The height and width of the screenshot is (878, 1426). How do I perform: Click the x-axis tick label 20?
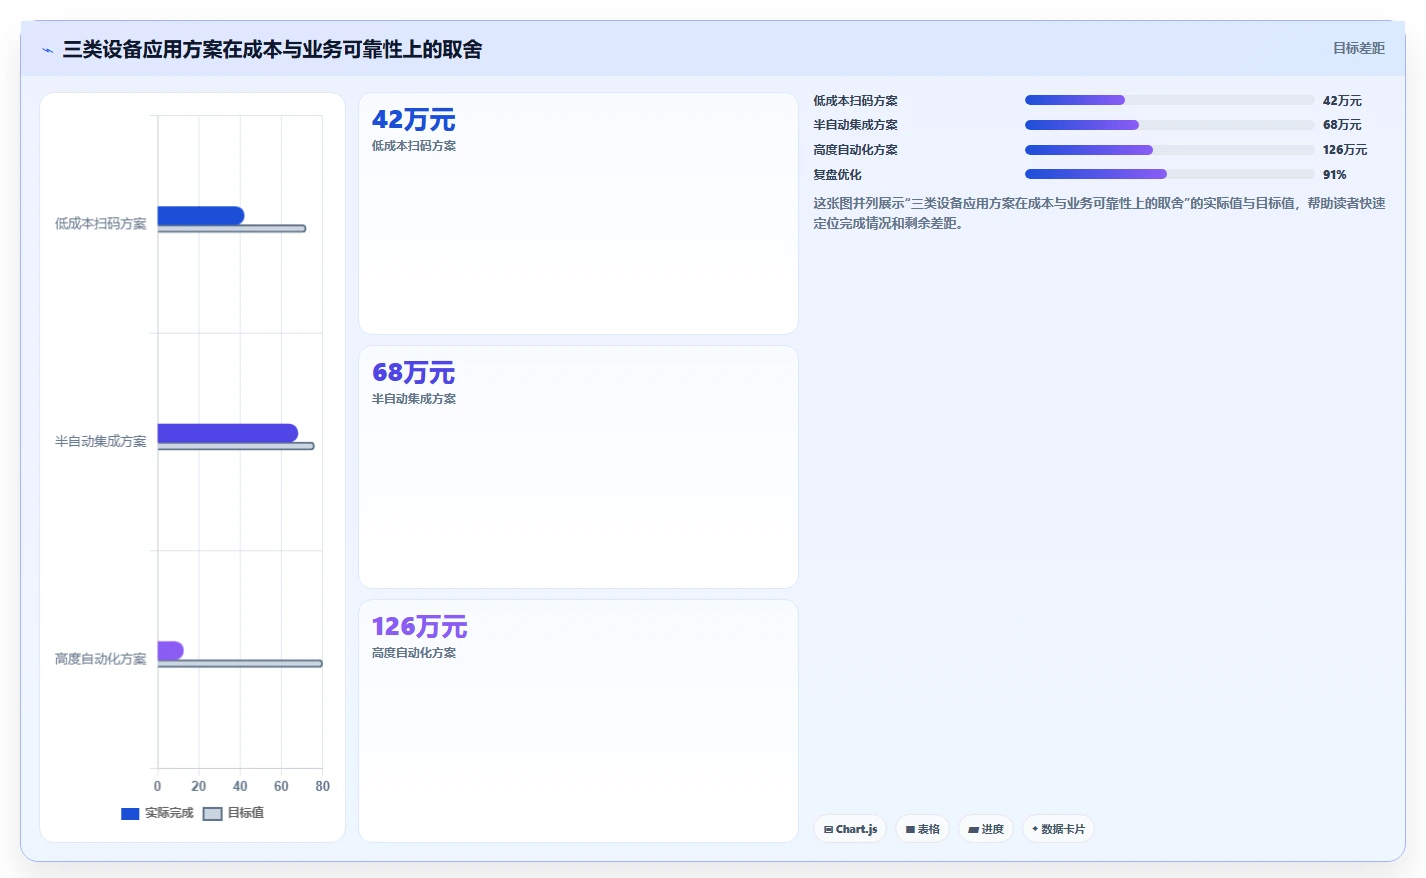[x=199, y=787]
